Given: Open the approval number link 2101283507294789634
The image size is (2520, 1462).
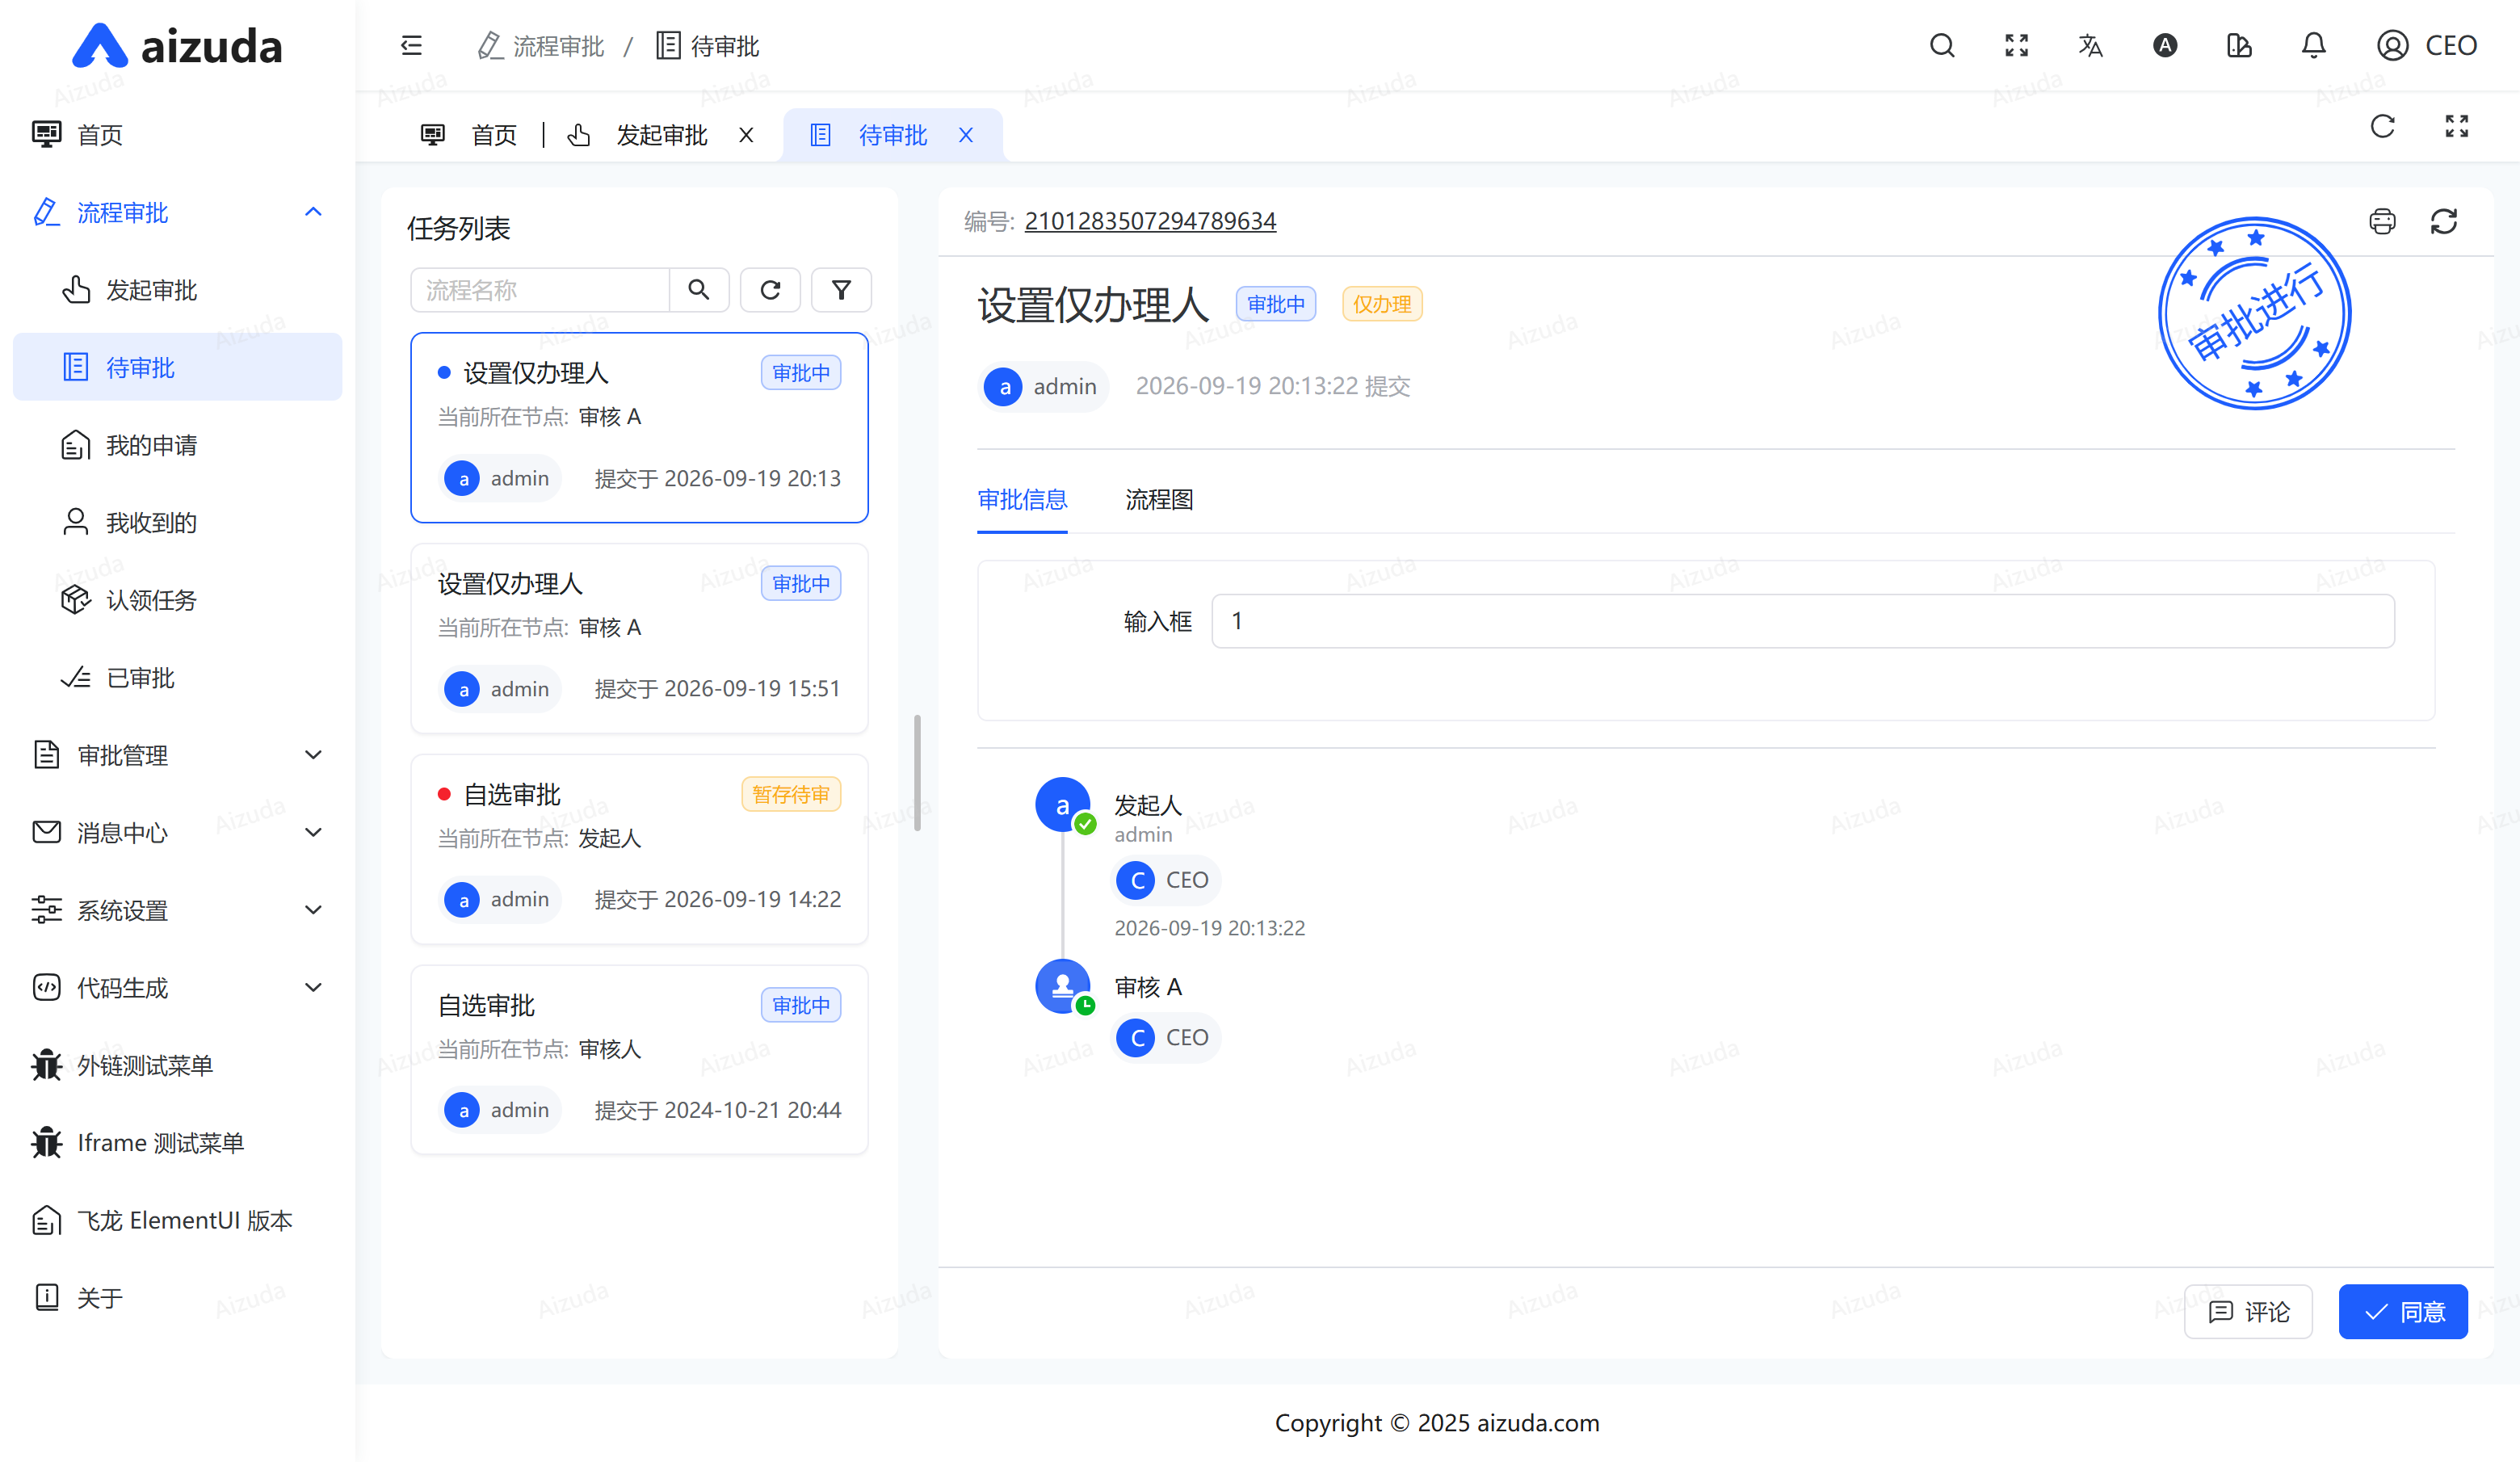Looking at the screenshot, I should 1150,220.
